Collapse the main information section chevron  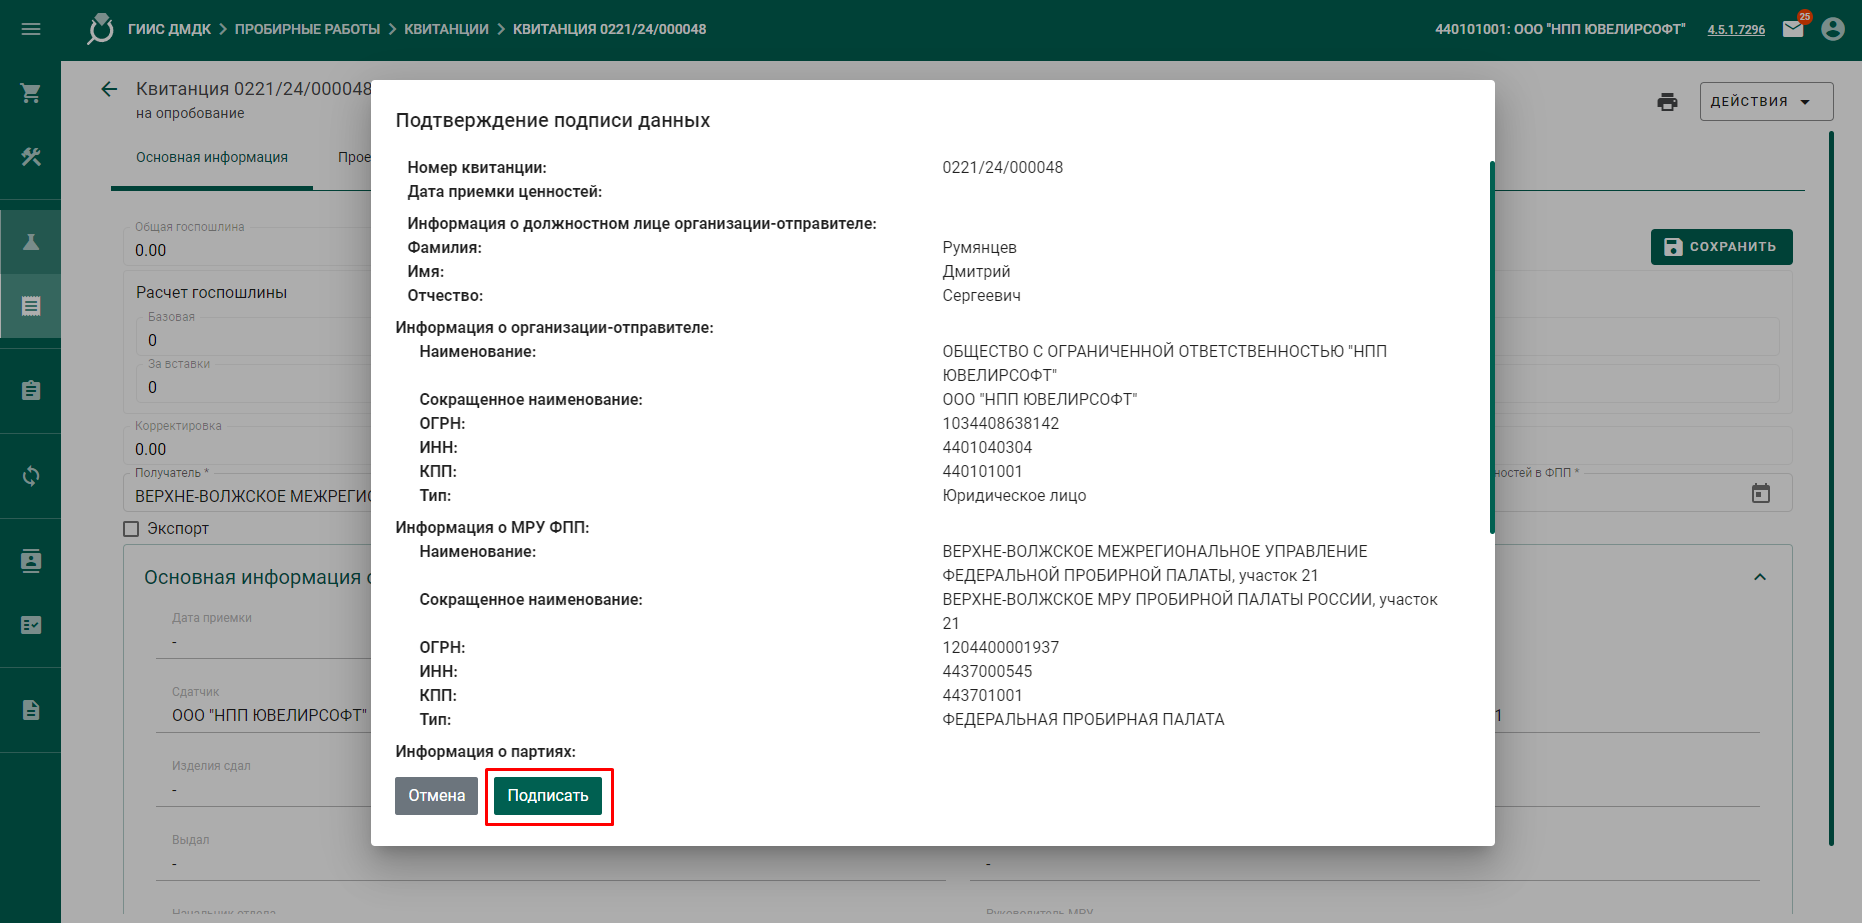tap(1760, 577)
